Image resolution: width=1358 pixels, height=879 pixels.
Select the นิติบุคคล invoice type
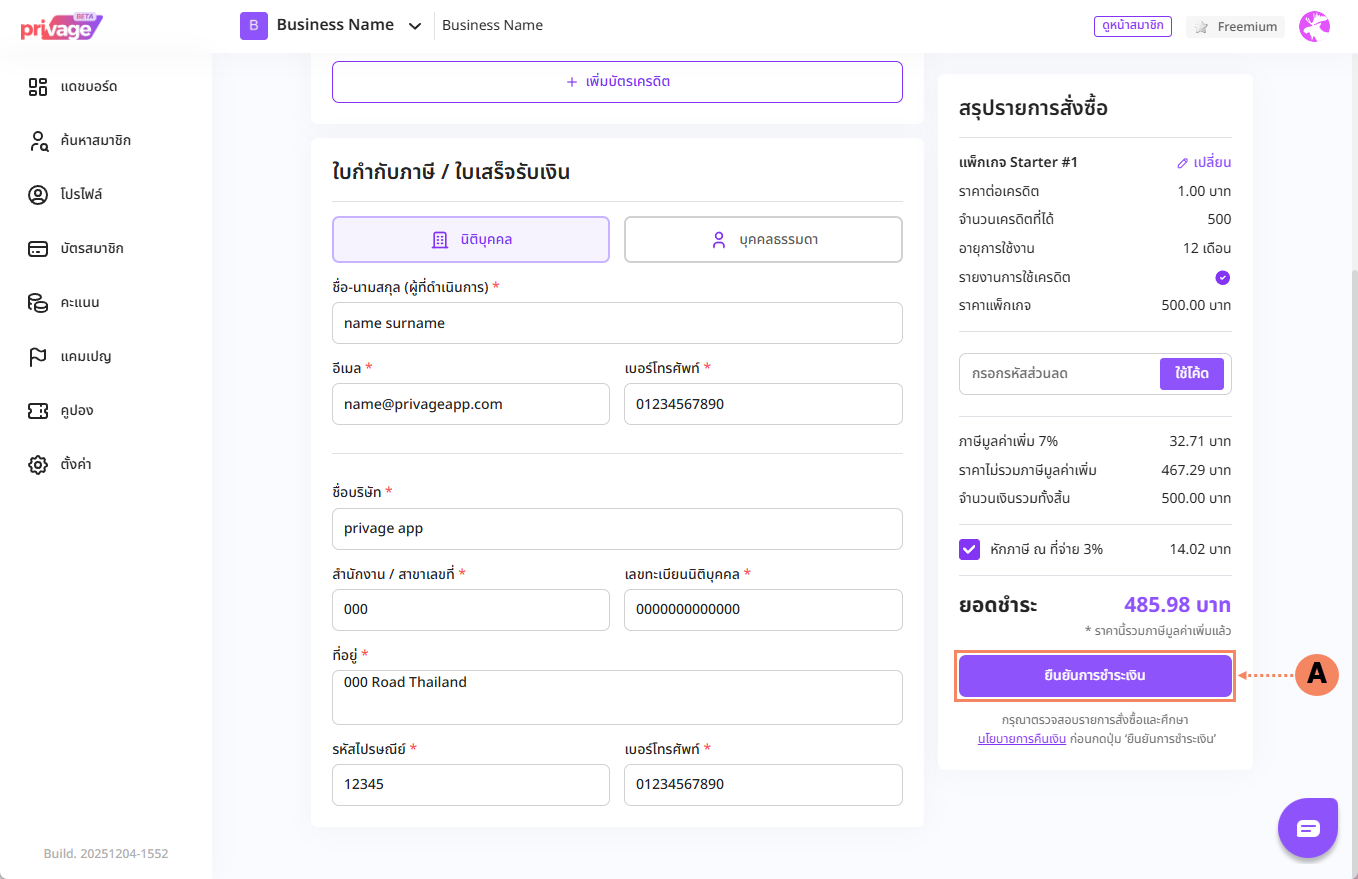pyautogui.click(x=470, y=240)
